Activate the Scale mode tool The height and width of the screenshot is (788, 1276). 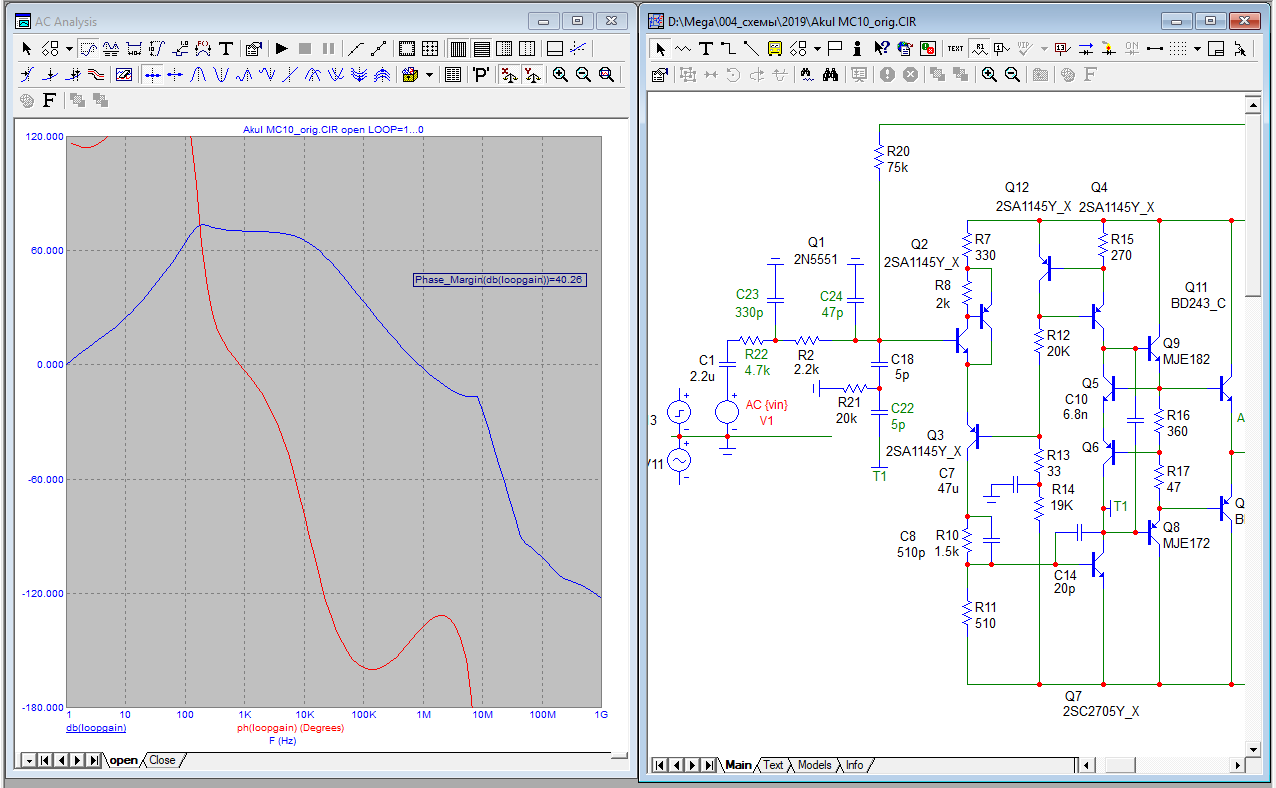(88, 48)
